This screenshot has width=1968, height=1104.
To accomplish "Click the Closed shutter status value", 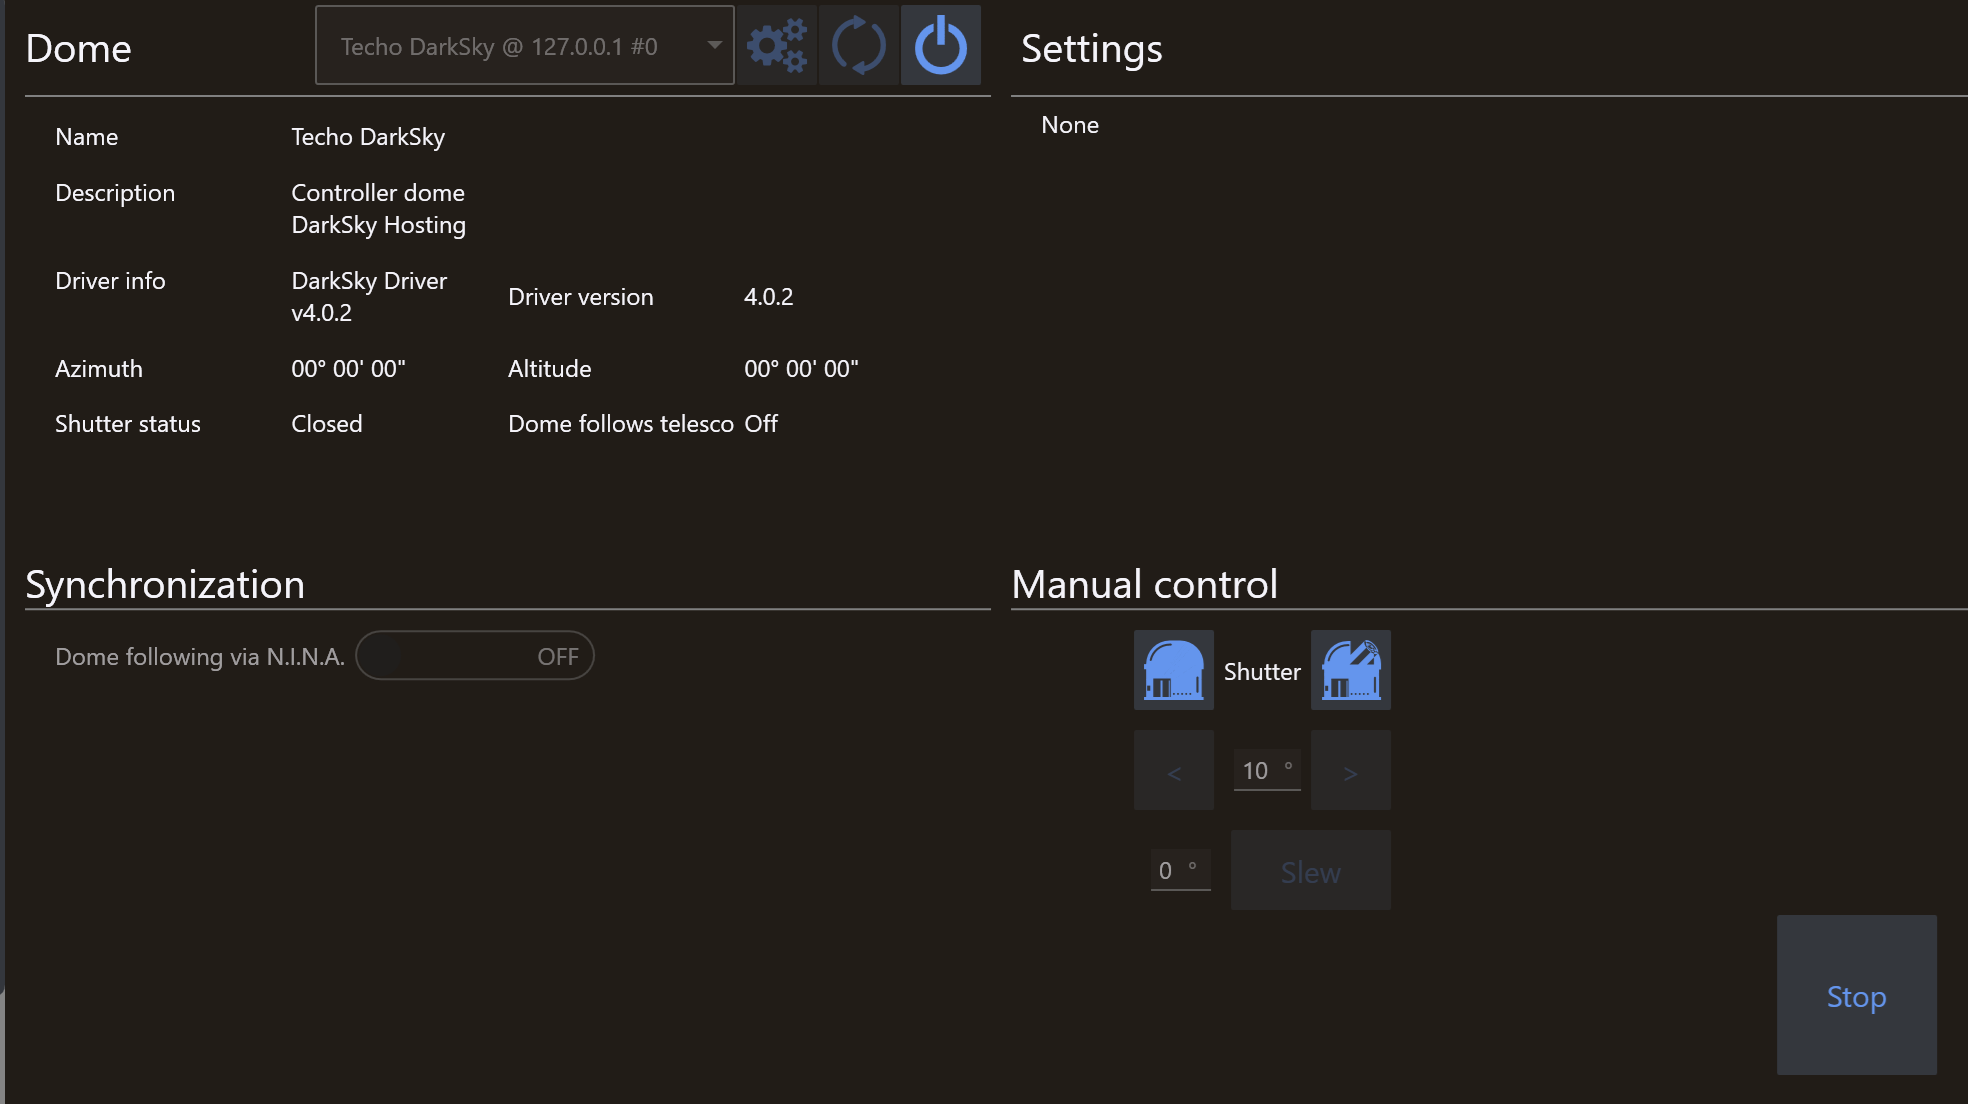I will [326, 424].
